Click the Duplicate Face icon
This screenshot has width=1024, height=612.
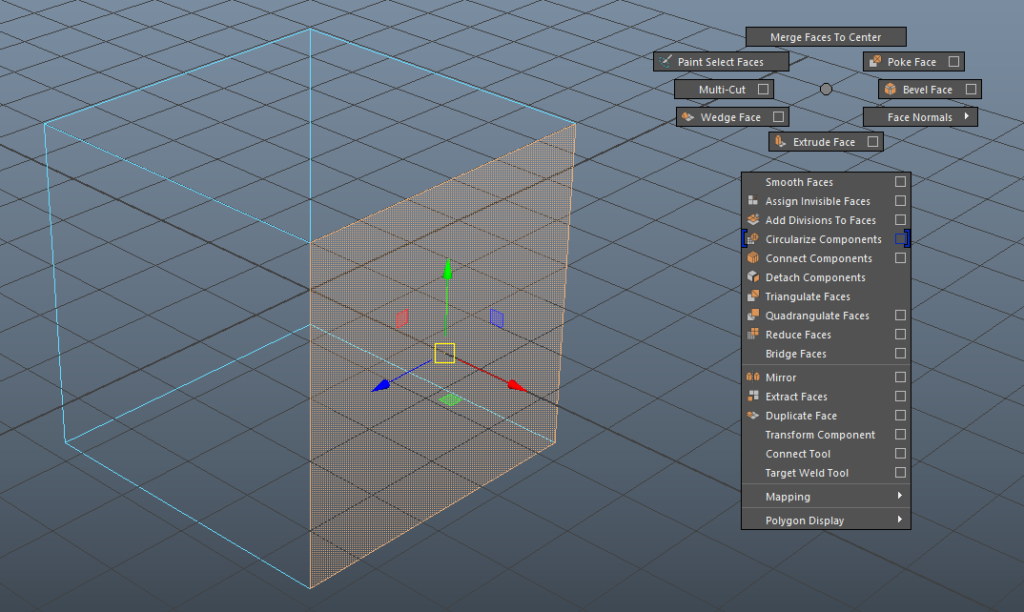coord(753,415)
